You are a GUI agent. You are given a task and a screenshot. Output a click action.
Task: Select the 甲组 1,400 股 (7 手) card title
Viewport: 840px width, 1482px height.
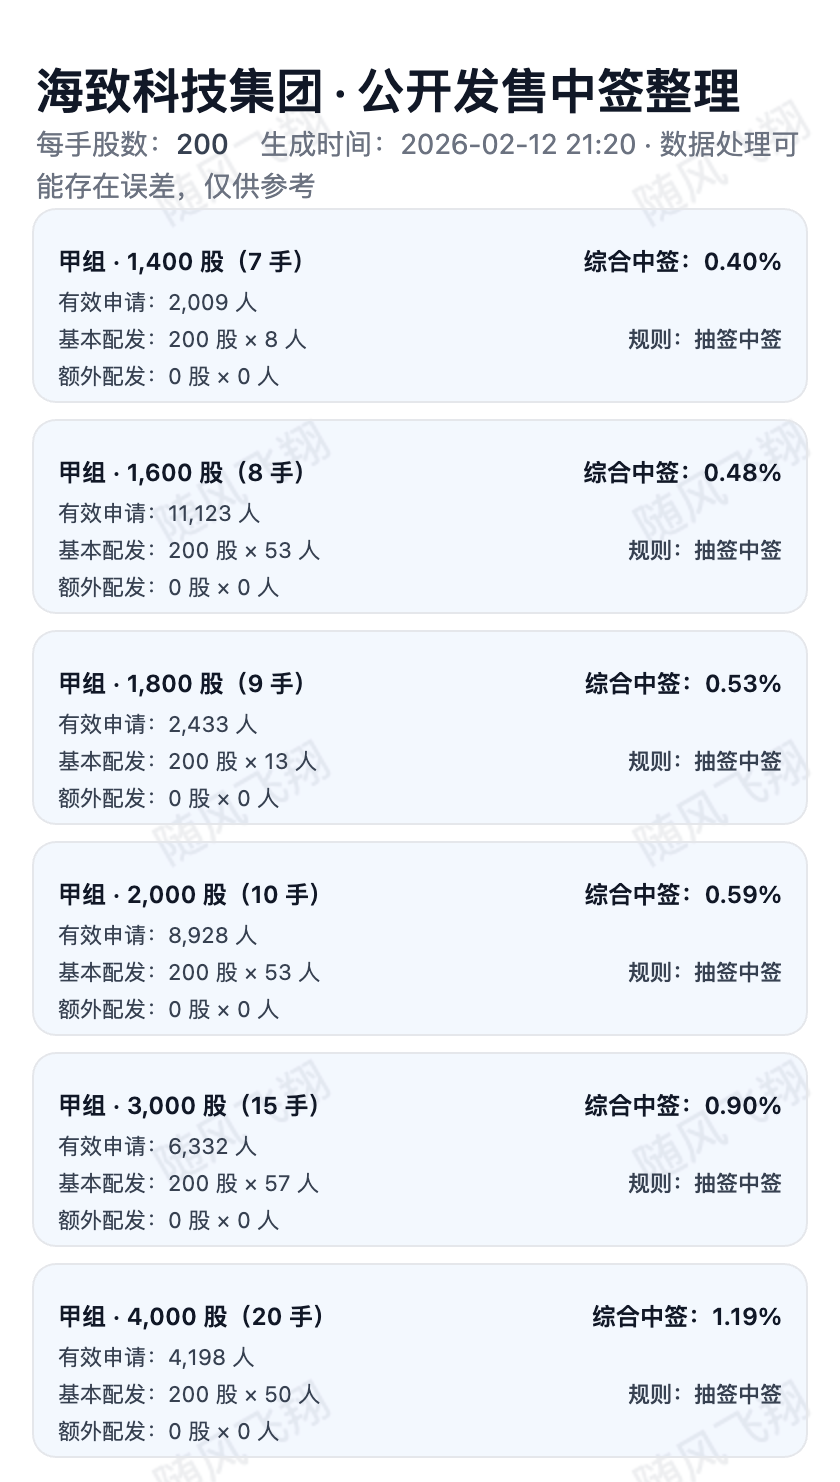(182, 262)
